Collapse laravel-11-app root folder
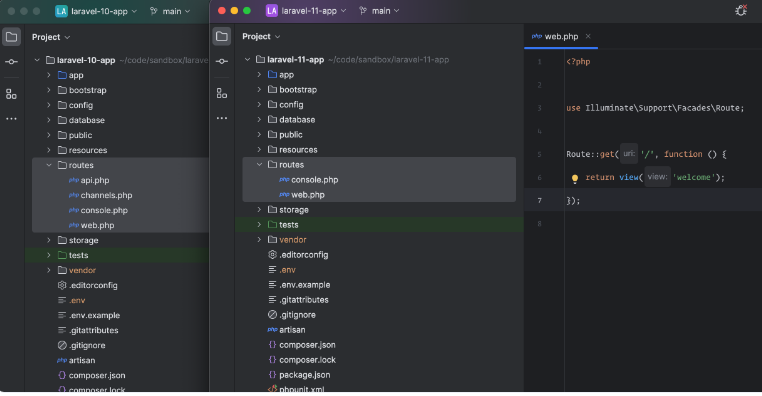 pos(247,60)
